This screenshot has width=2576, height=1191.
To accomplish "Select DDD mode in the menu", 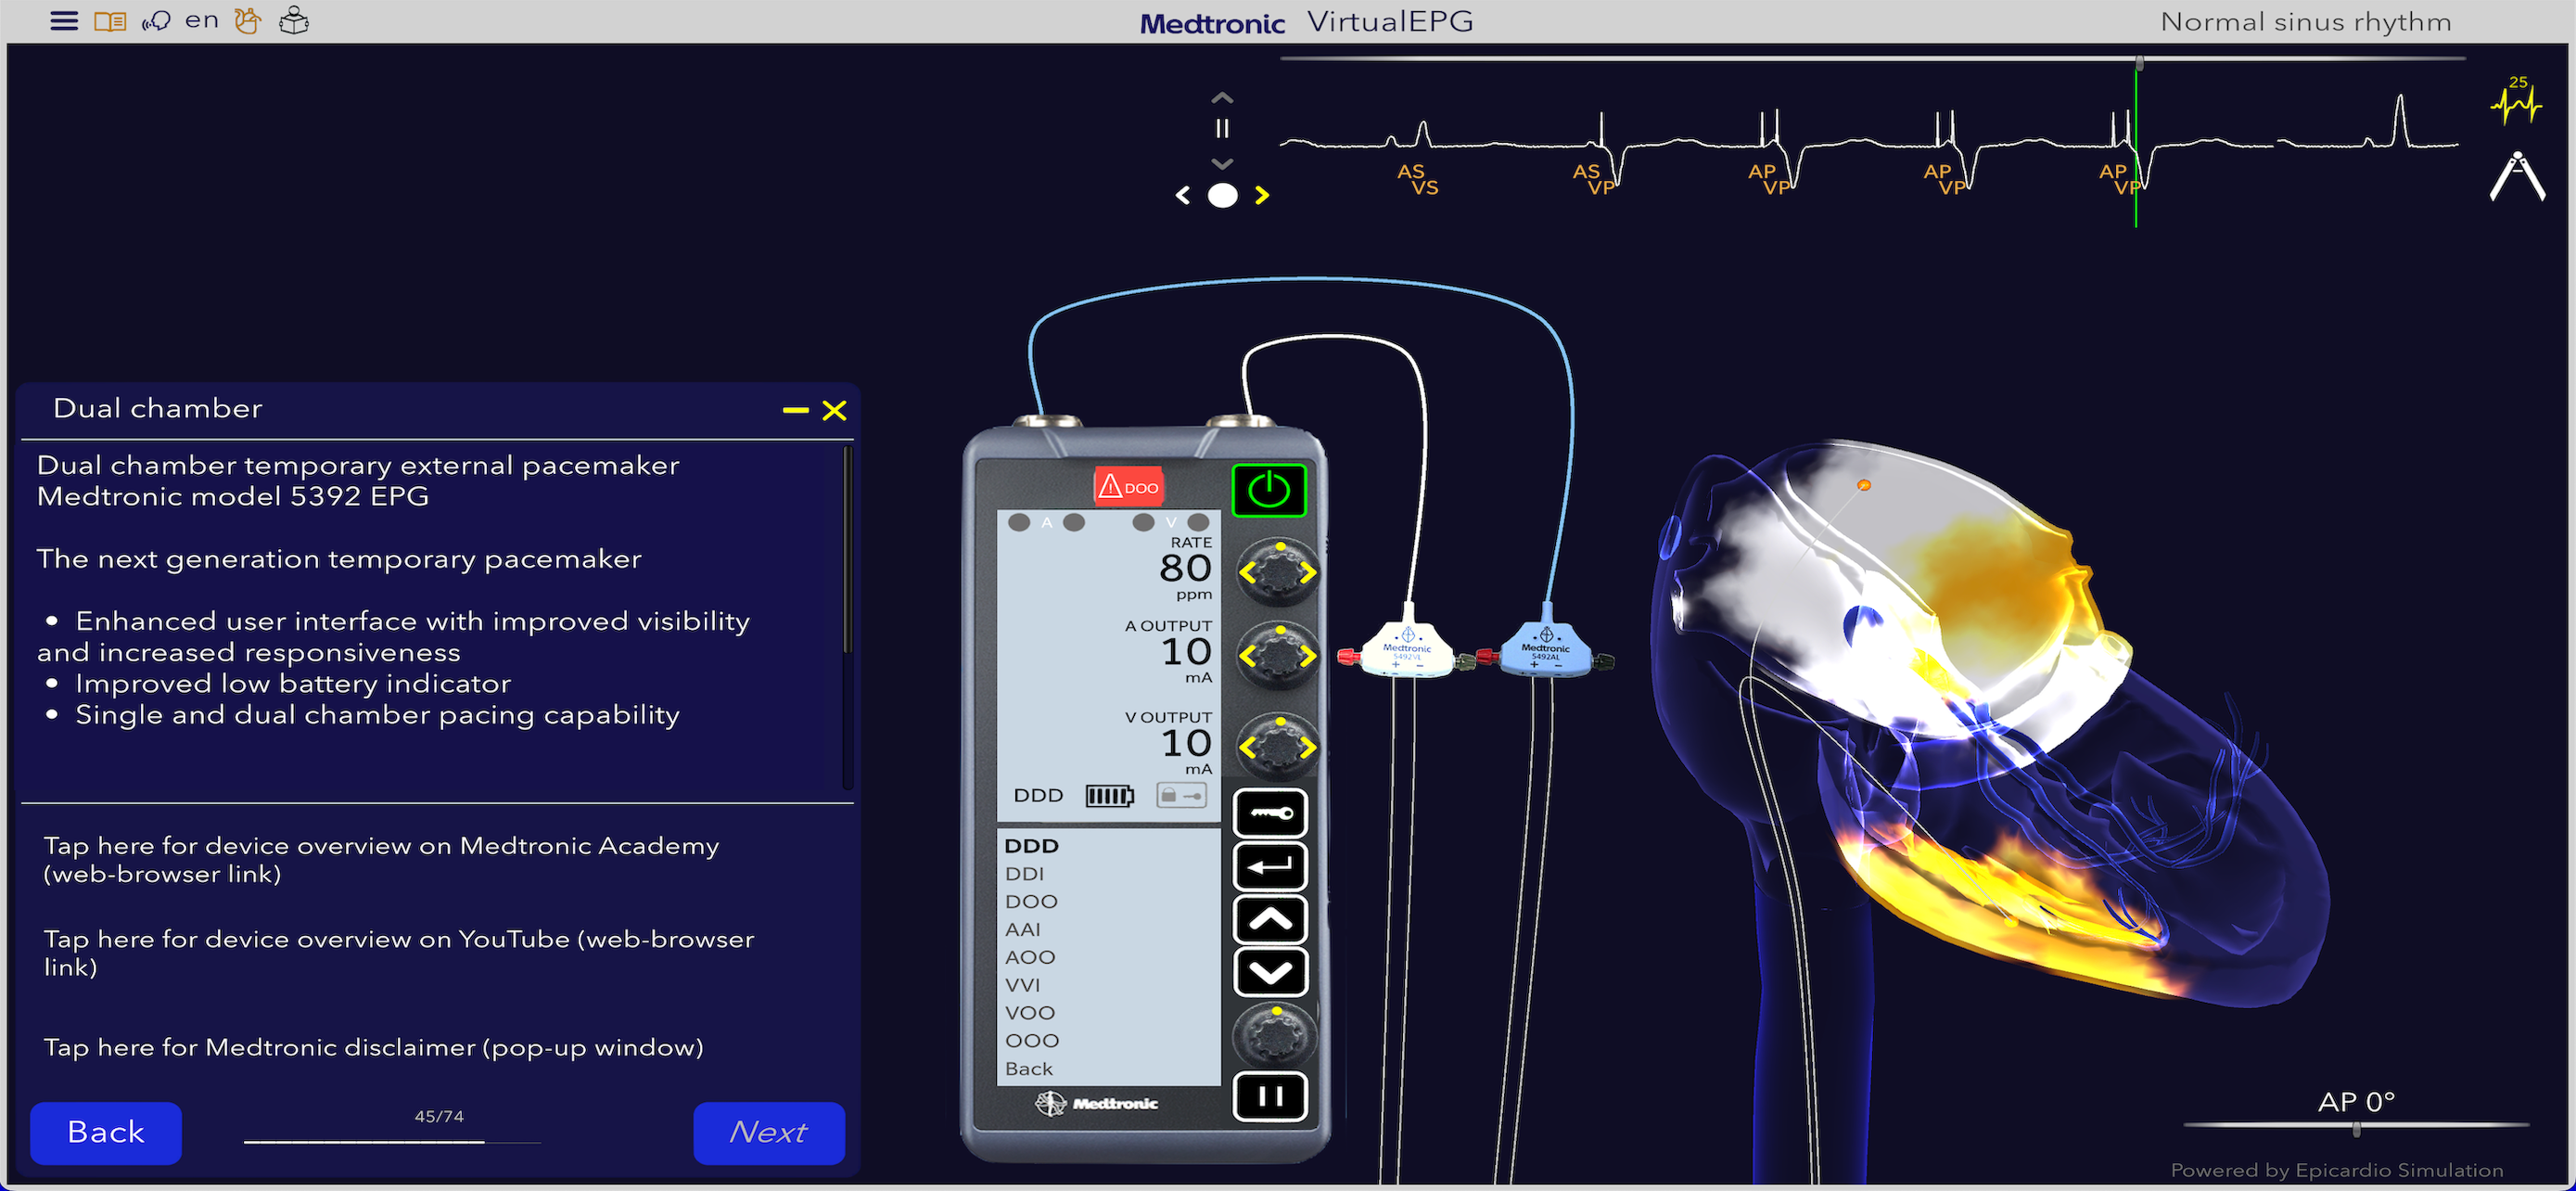I will [x=1031, y=846].
